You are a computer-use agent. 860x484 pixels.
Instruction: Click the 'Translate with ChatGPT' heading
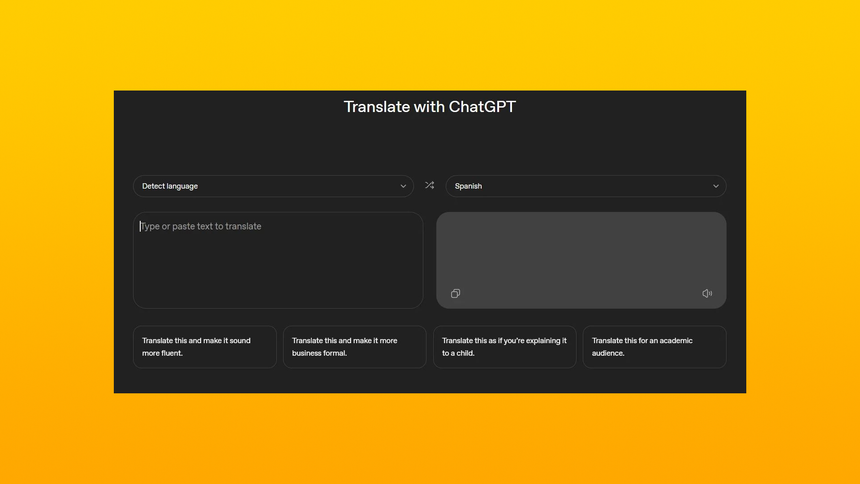coord(429,106)
